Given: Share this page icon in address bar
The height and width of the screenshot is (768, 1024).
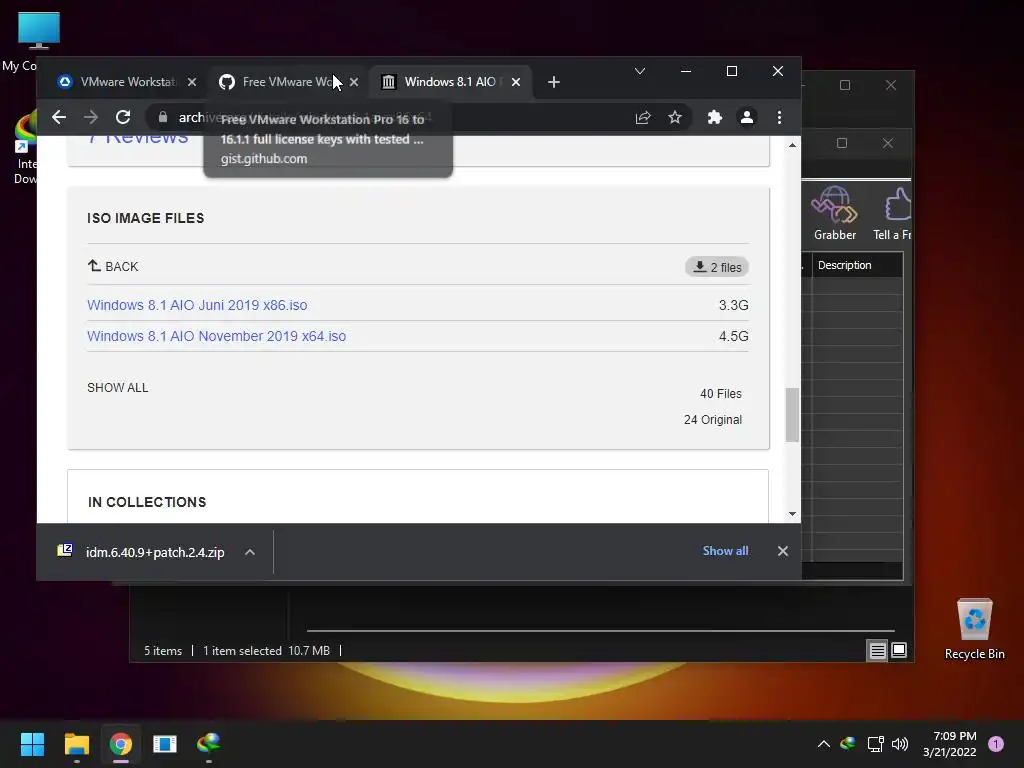Looking at the screenshot, I should [x=643, y=117].
